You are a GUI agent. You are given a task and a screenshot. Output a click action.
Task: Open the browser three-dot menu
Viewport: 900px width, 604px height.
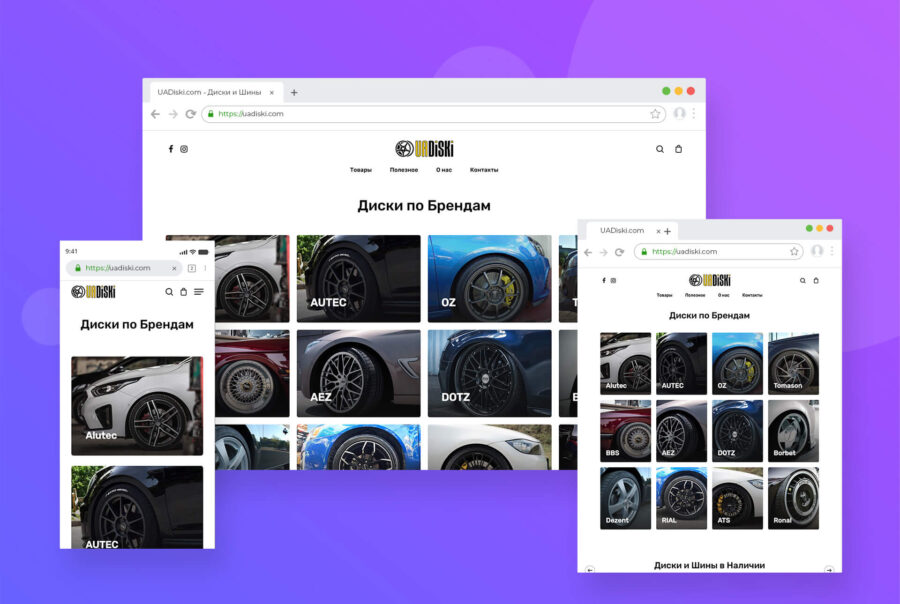tap(693, 113)
